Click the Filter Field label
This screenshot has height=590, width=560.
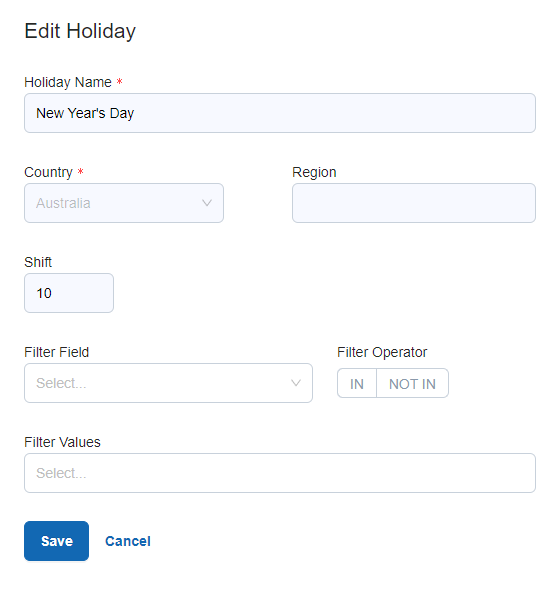(x=56, y=352)
